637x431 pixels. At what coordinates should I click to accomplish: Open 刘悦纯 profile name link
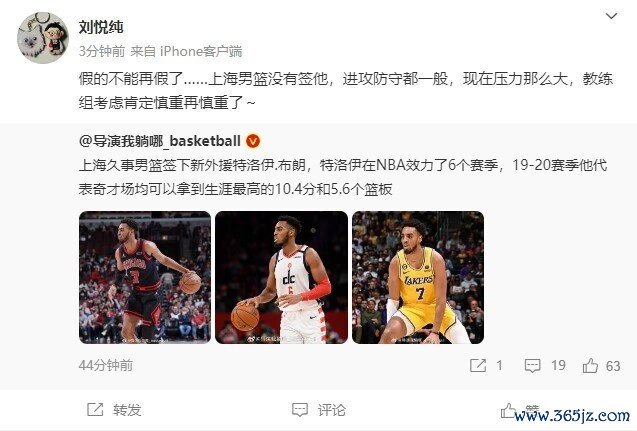101,27
